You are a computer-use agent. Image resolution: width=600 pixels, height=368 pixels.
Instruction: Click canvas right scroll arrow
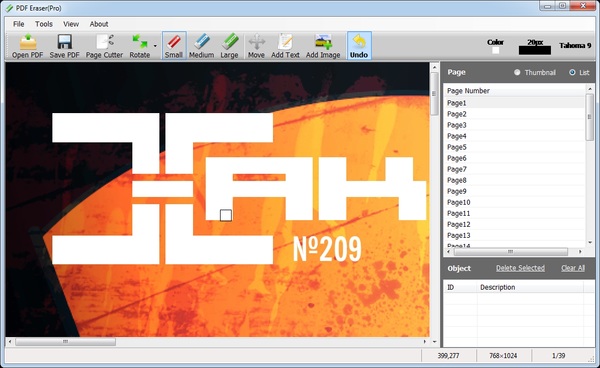[424, 342]
